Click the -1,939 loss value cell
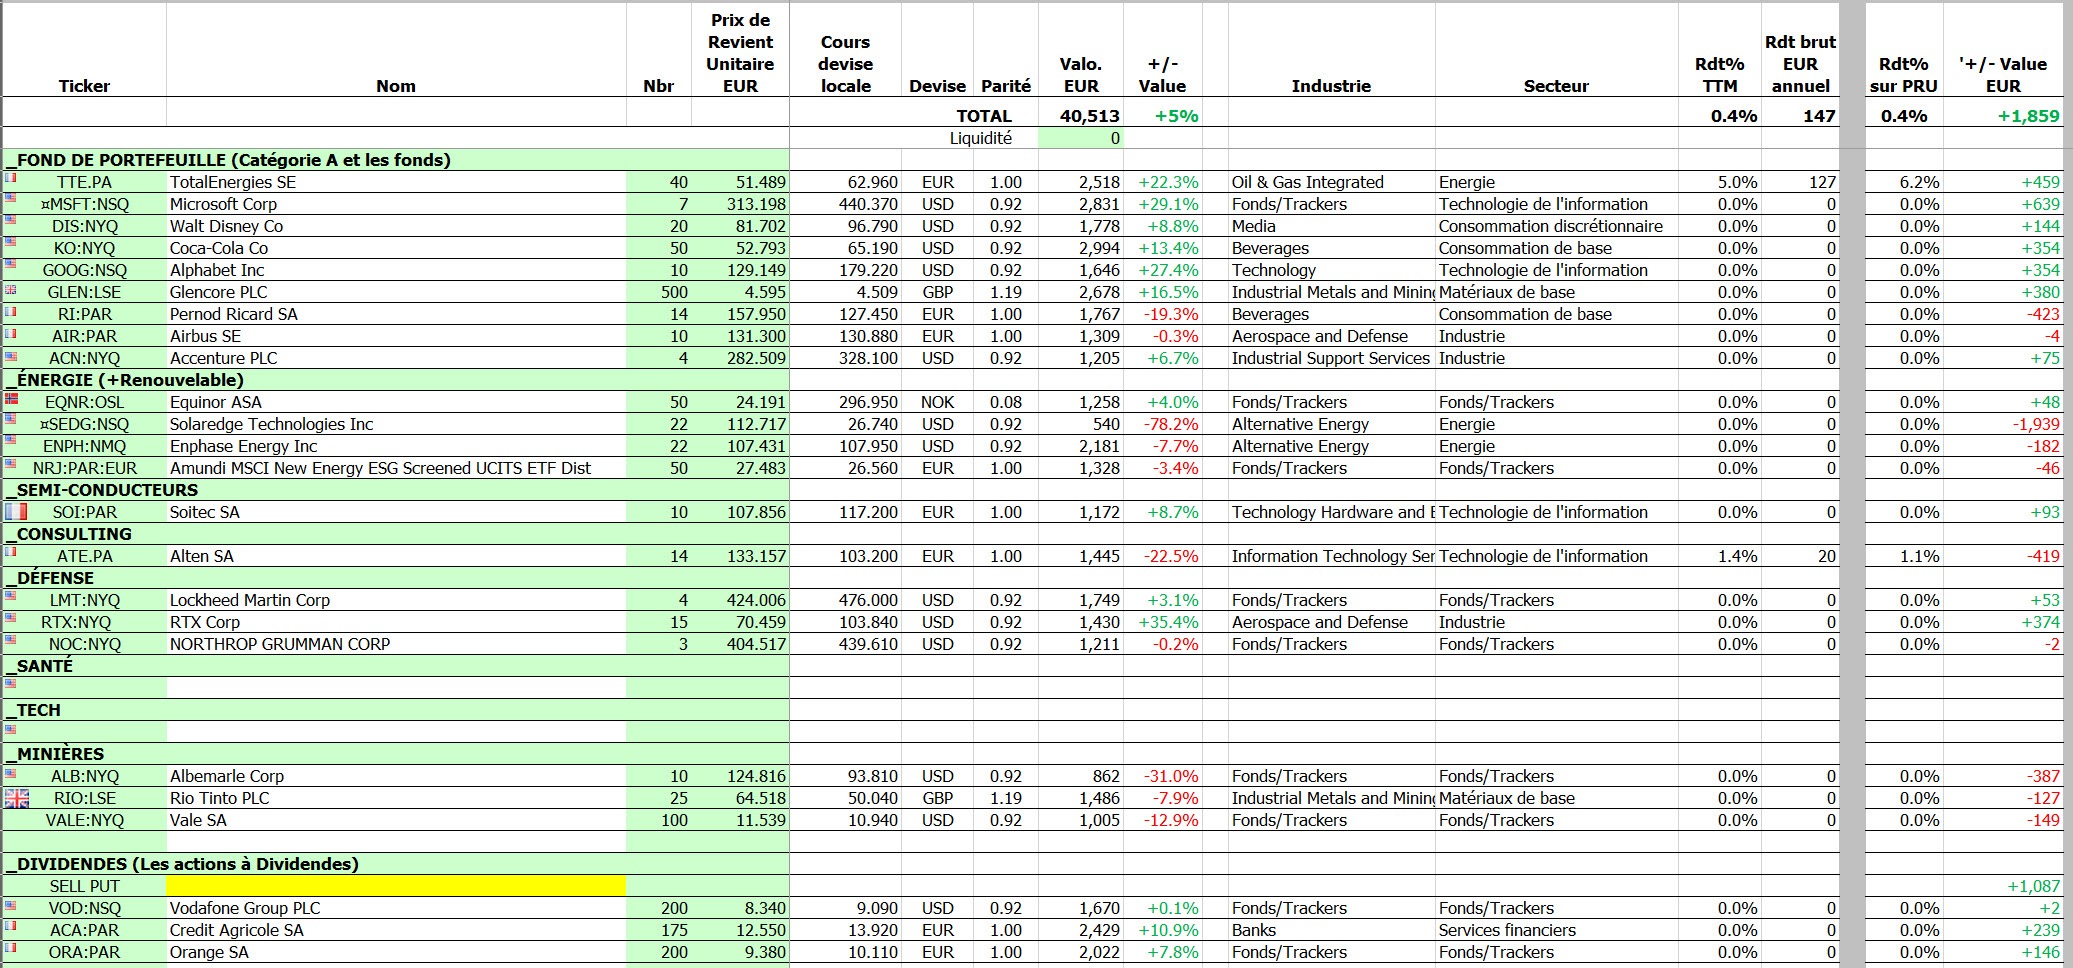Viewport: 2073px width, 968px height. tap(2003, 424)
